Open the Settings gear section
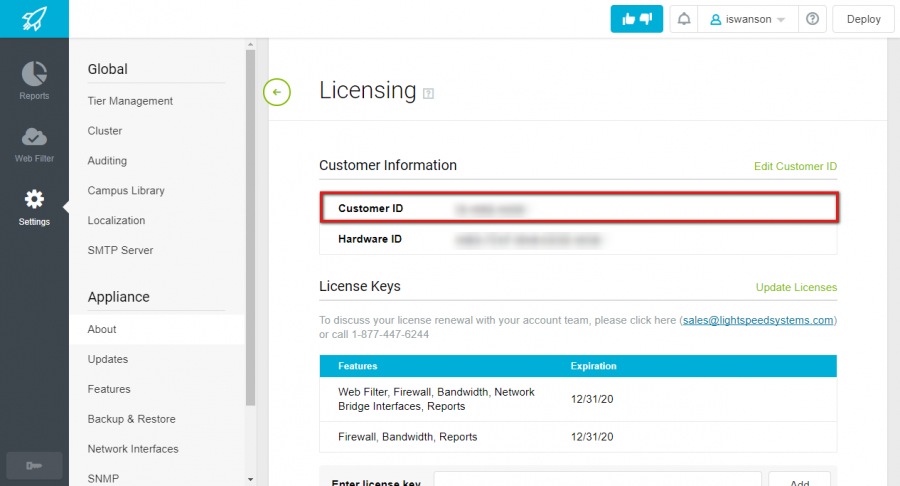This screenshot has height=486, width=900. click(x=34, y=208)
